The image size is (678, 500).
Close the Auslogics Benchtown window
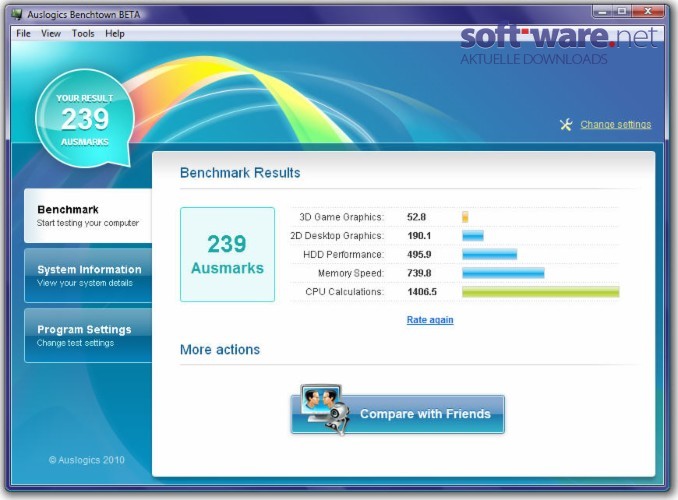tap(648, 12)
